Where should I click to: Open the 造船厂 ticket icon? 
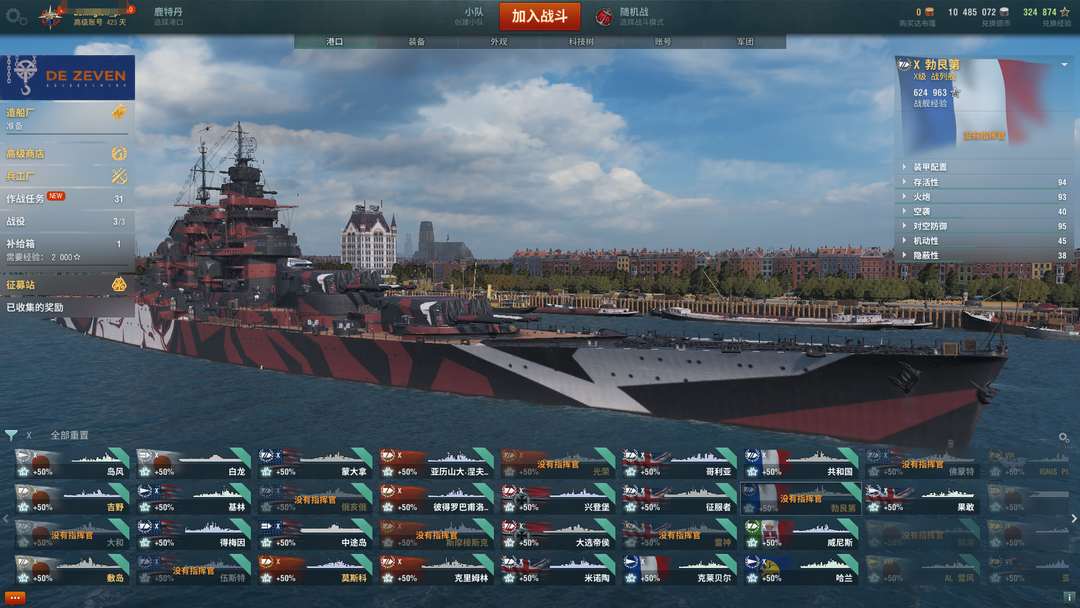point(118,112)
